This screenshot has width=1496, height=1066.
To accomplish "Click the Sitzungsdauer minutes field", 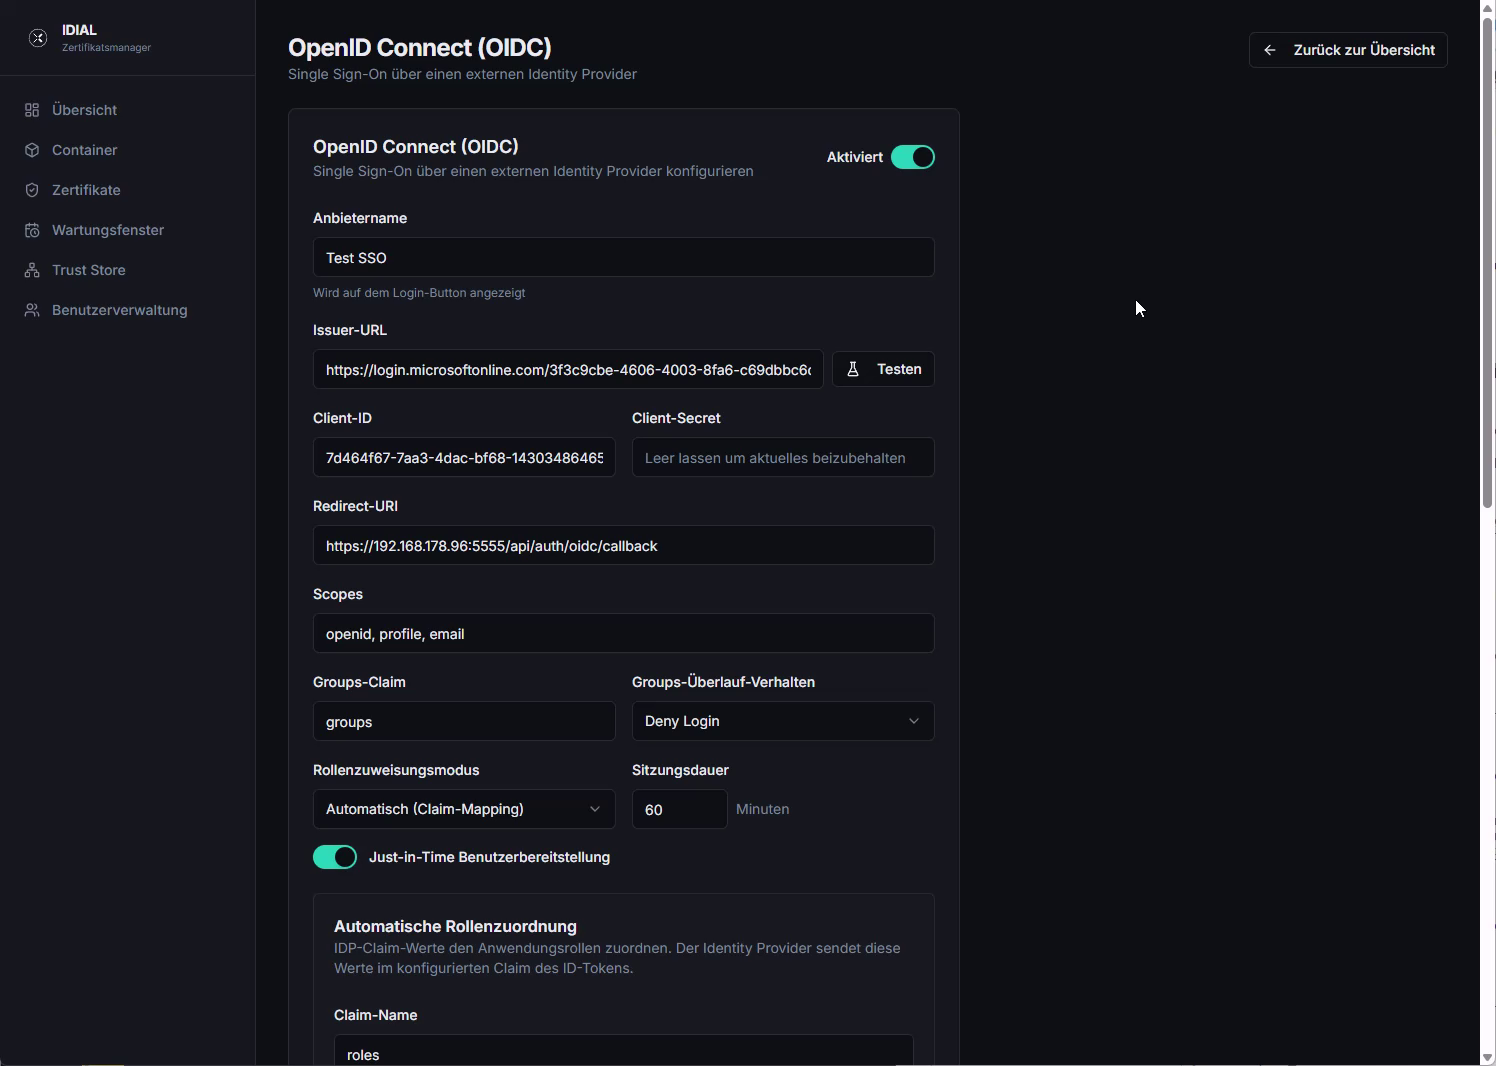I will click(680, 809).
